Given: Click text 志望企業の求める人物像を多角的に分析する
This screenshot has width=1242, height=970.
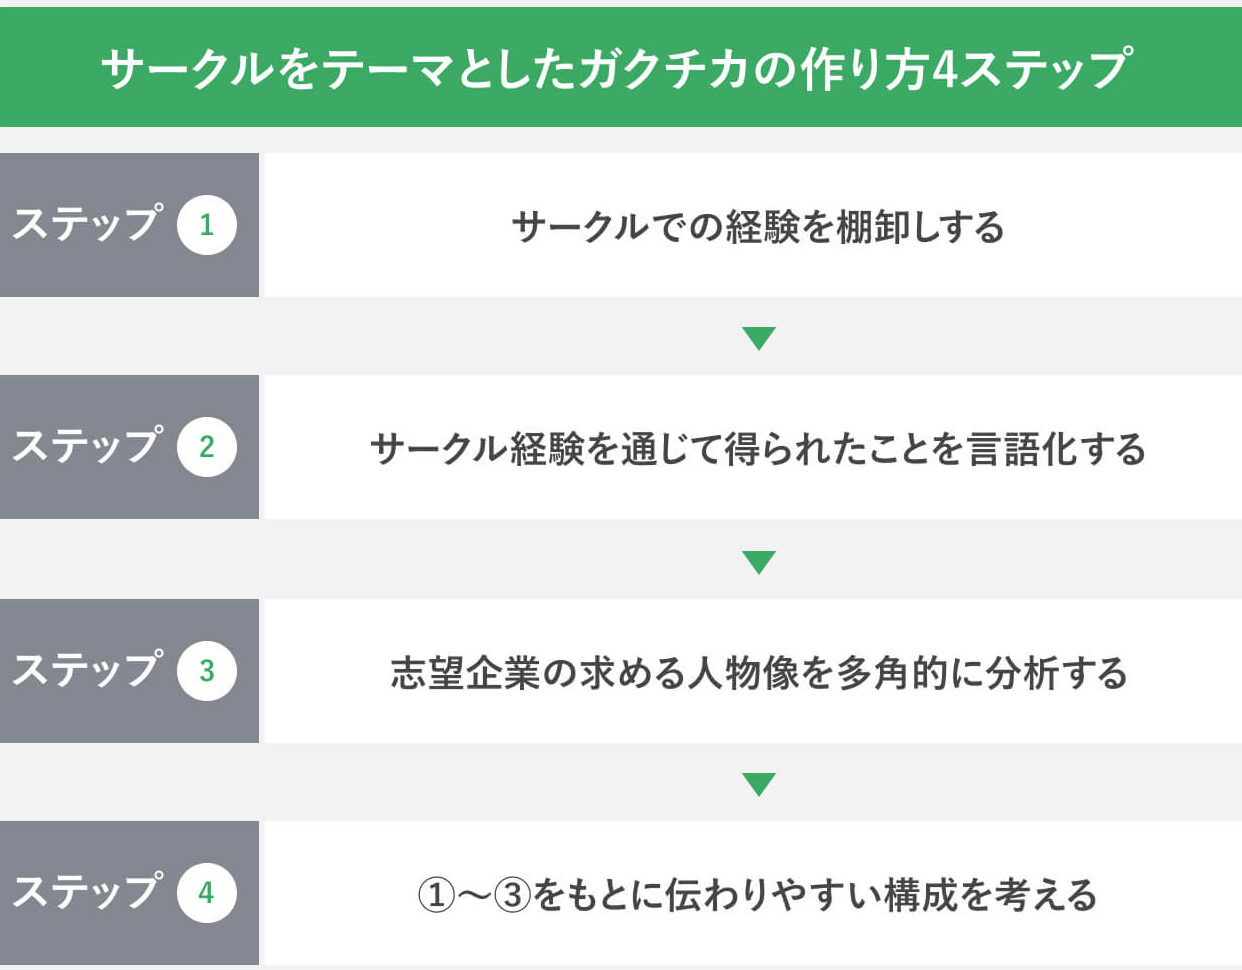Looking at the screenshot, I should click(759, 673).
